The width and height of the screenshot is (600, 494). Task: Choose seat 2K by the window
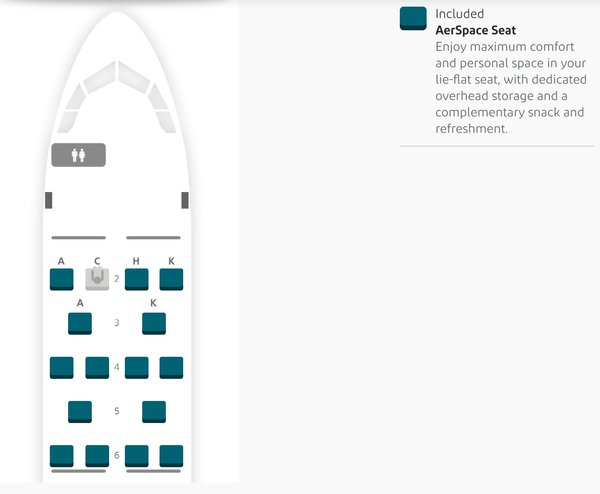click(171, 279)
